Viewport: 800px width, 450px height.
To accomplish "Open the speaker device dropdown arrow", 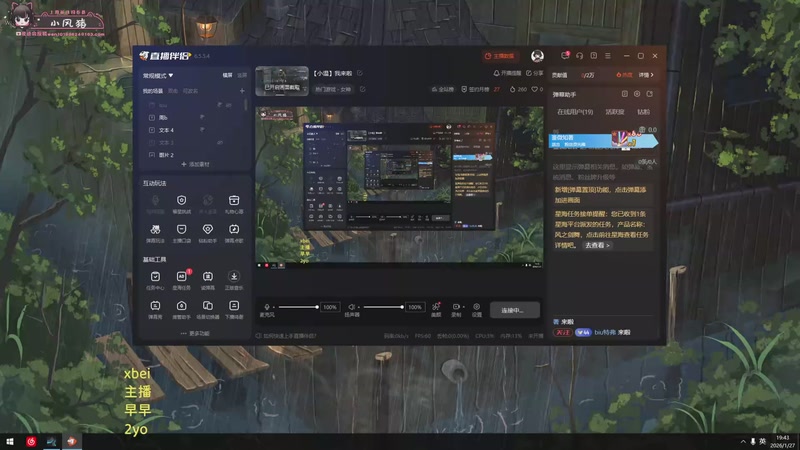I will tap(359, 307).
